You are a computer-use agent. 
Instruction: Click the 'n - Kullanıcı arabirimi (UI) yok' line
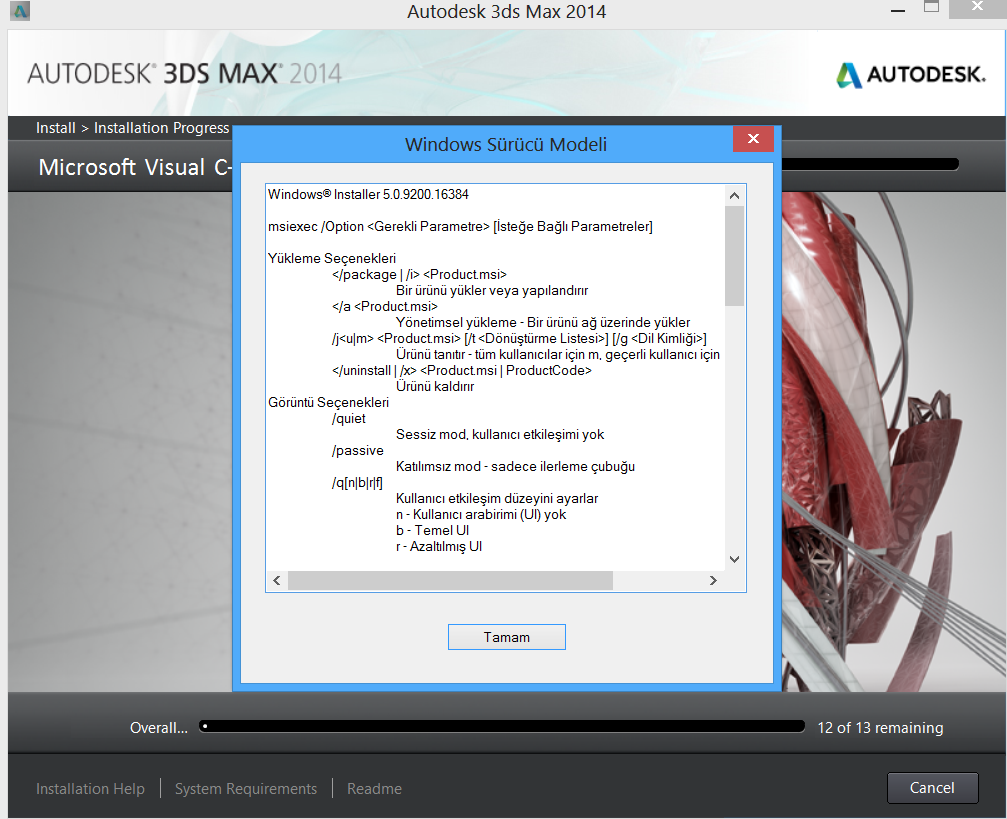[x=481, y=514]
